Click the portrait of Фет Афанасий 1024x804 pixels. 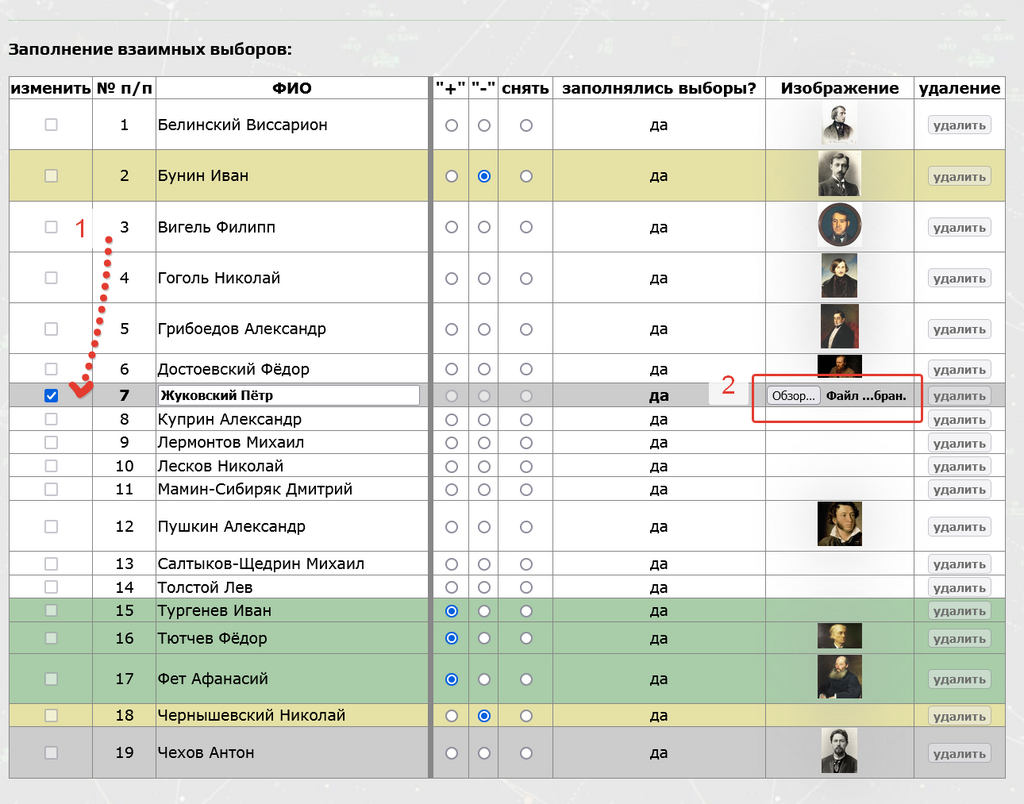click(x=840, y=678)
